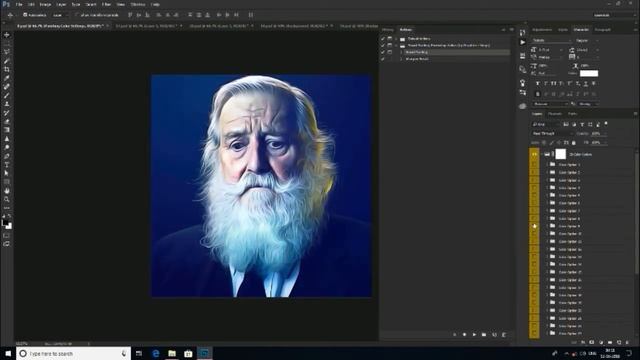Open File Explorer from taskbar
Screen dimensions: 640x360
172,353
